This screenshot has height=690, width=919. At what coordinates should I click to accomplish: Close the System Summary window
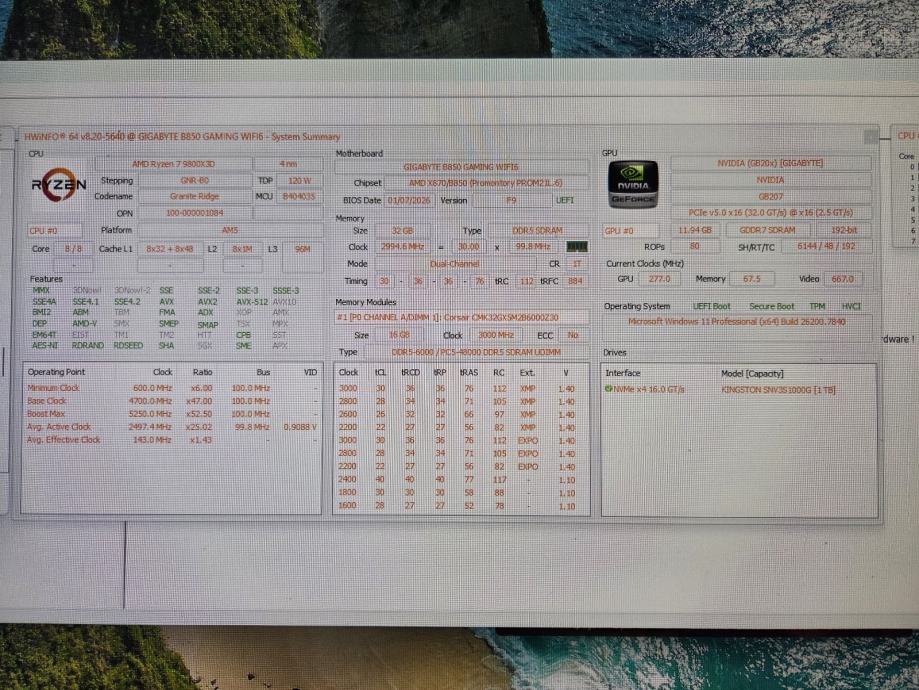[x=871, y=137]
